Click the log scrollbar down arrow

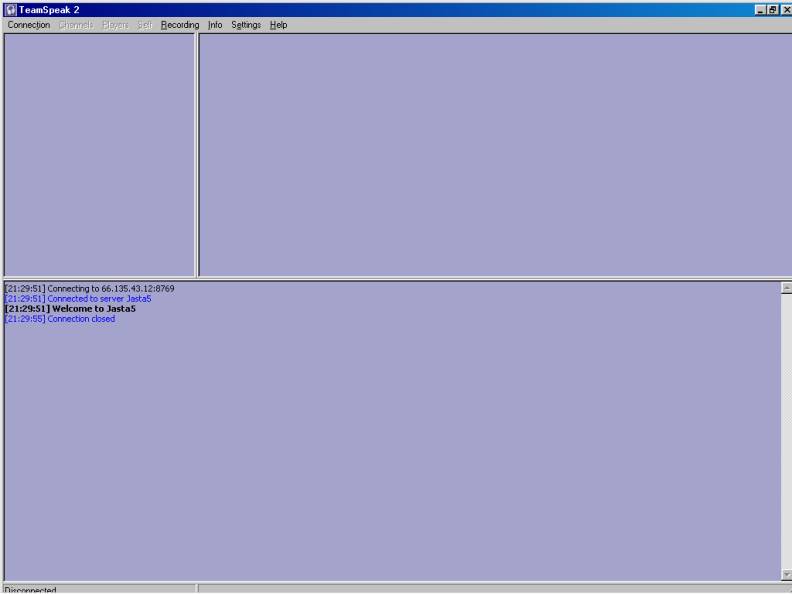[x=786, y=575]
